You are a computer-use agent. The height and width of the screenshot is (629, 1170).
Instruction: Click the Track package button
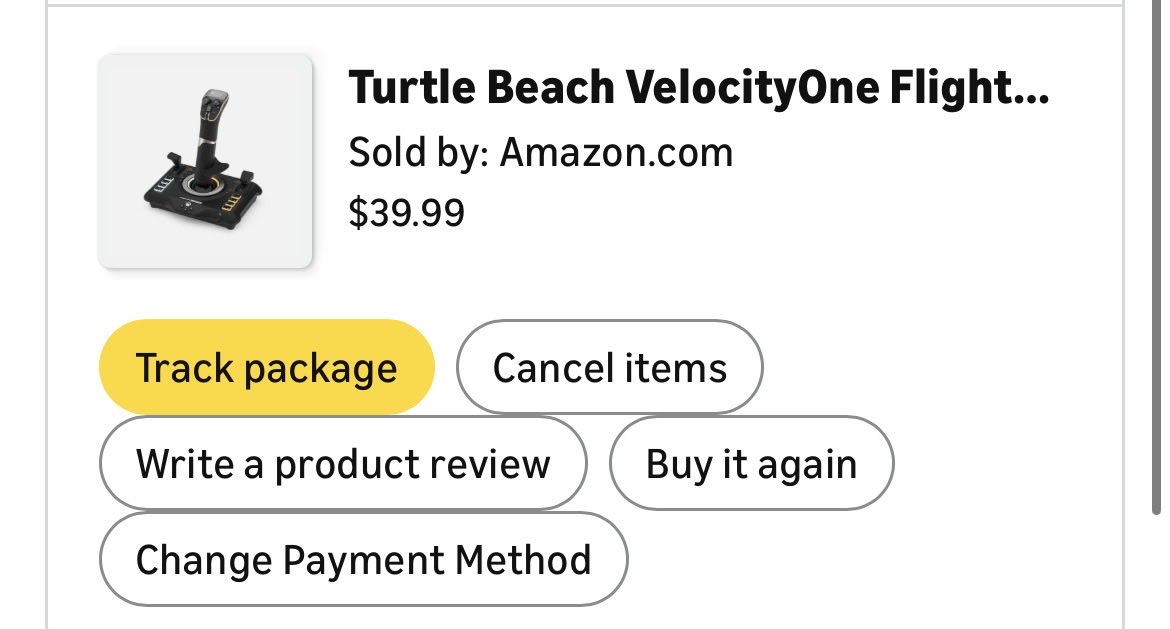pos(266,367)
